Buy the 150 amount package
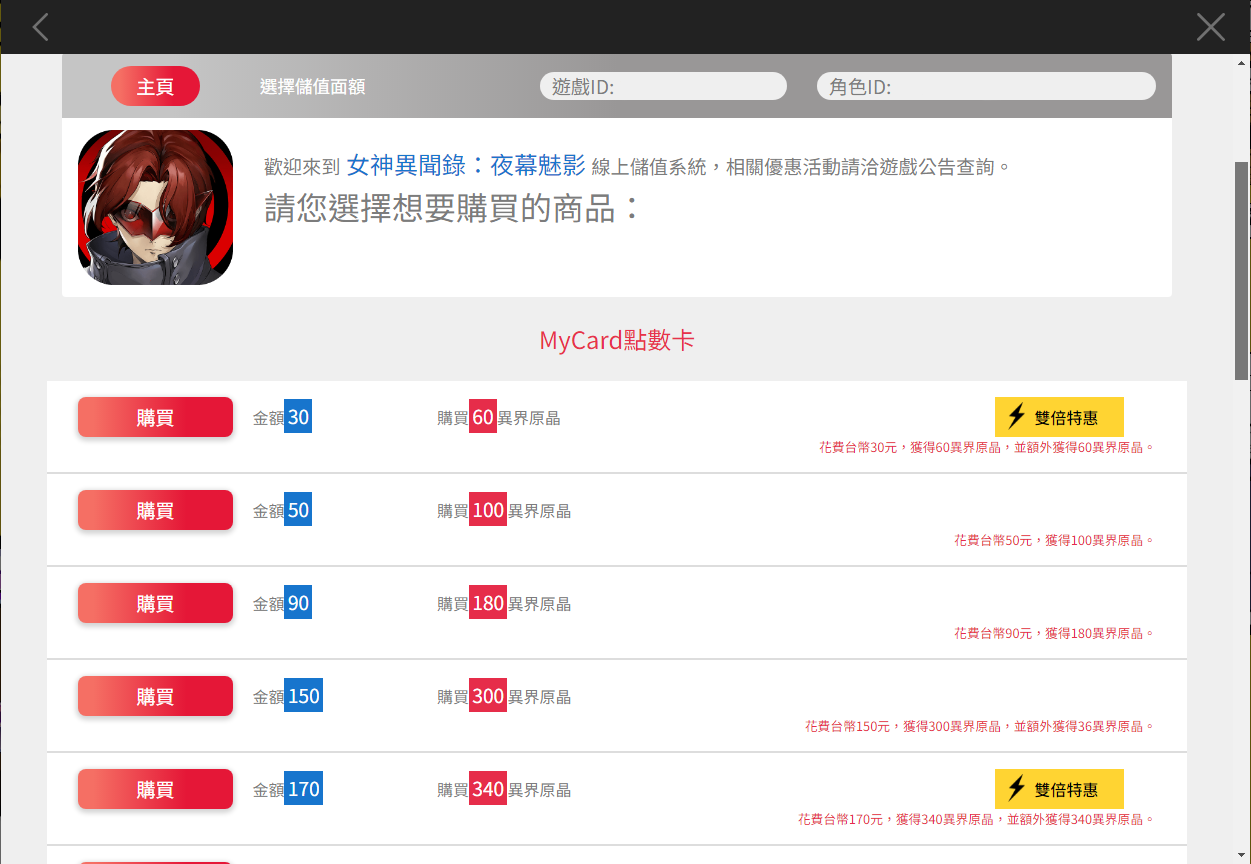 coord(155,696)
